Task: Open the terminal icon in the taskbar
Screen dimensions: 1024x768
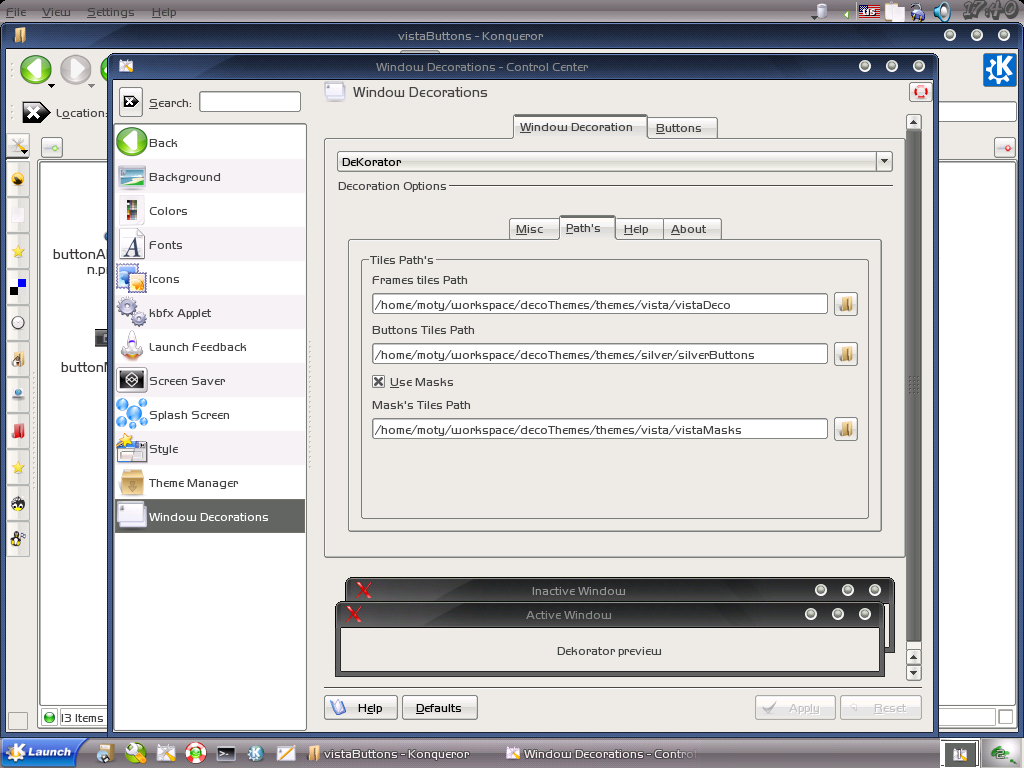Action: 226,754
